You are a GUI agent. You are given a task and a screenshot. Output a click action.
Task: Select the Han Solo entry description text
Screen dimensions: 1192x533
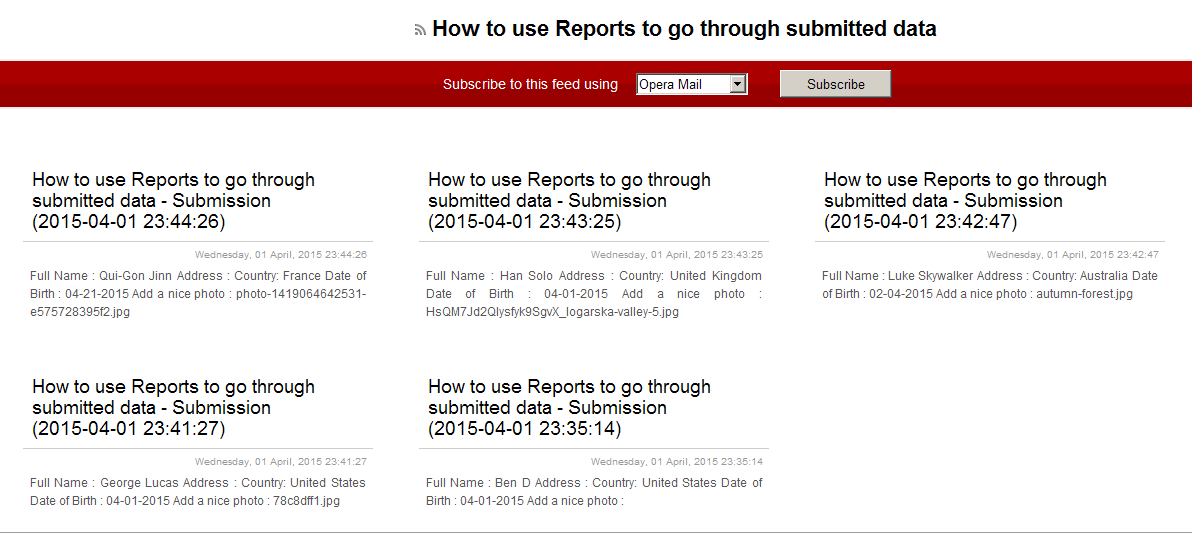click(594, 294)
